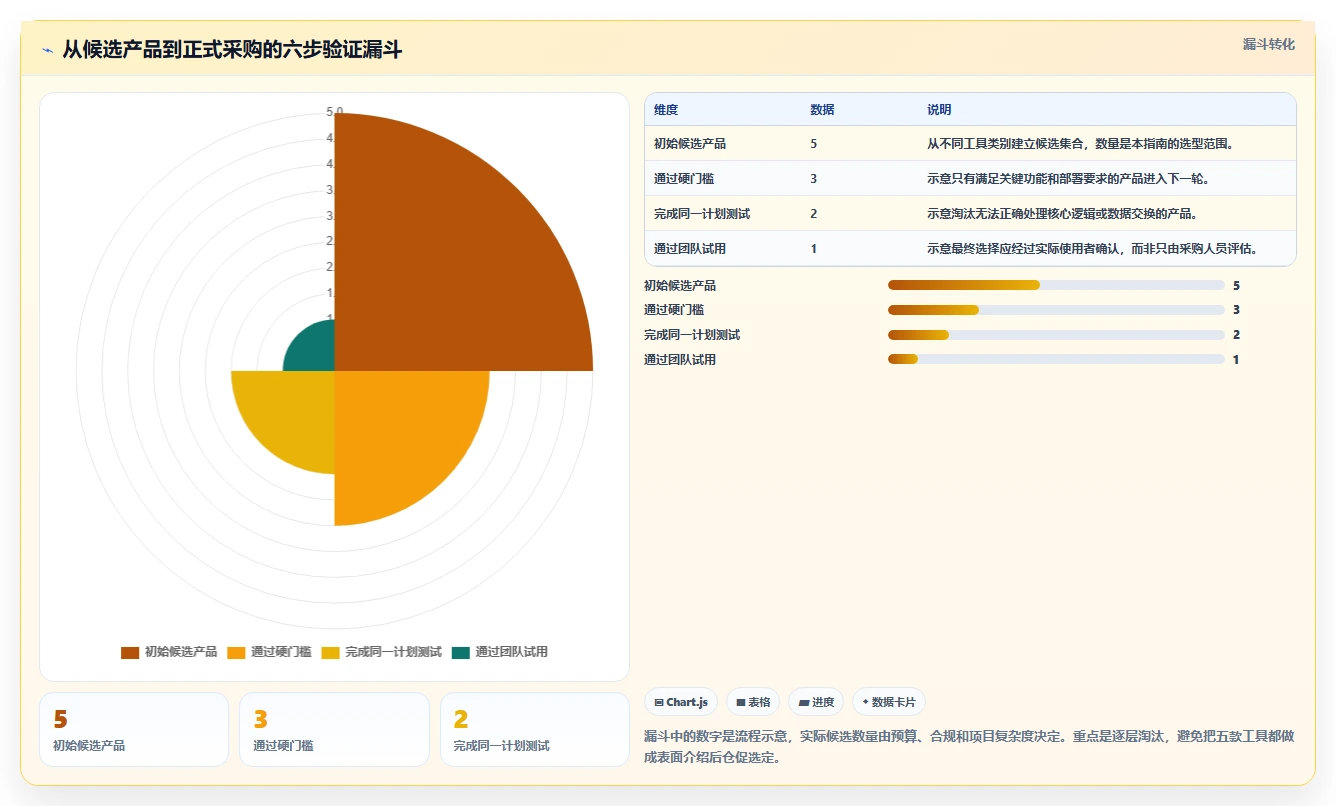Click the yellow 完成同一计划测试 polar segment
This screenshot has width=1336, height=806.
pyautogui.click(x=290, y=415)
